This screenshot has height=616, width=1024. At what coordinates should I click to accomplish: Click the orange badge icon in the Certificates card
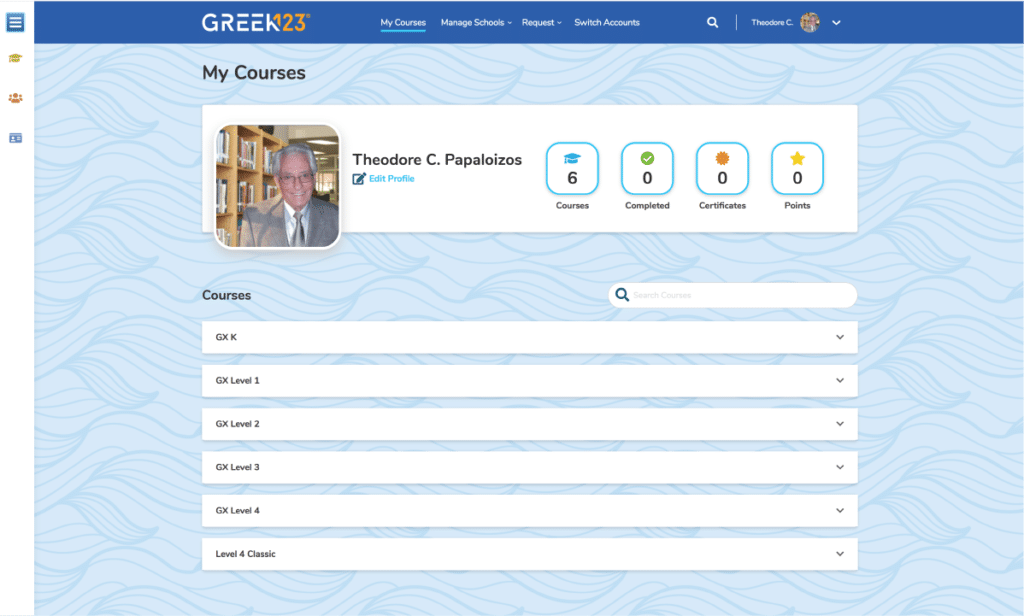point(722,158)
